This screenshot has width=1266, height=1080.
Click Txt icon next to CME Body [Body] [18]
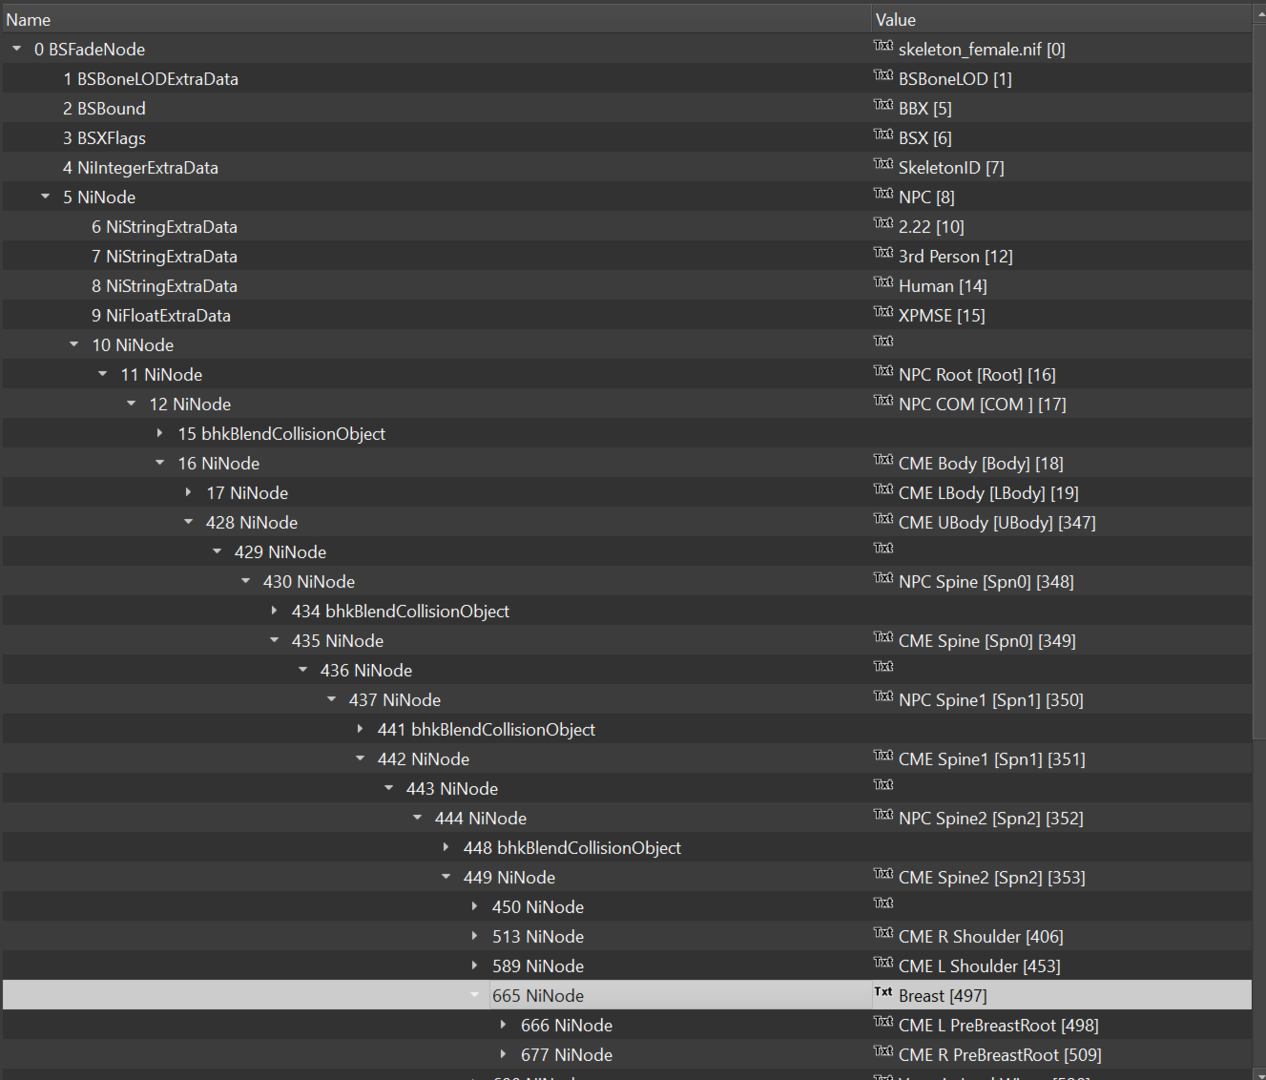pos(883,460)
